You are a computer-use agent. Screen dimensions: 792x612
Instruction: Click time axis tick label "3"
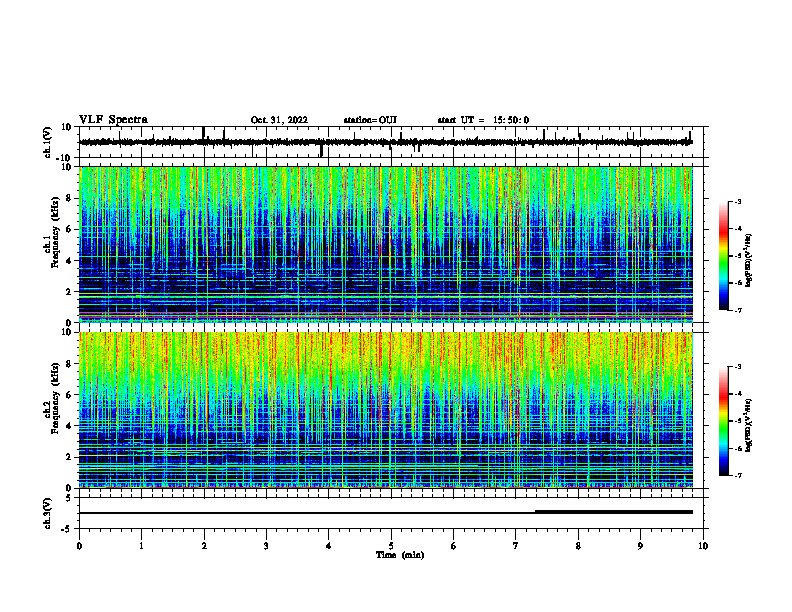[266, 546]
